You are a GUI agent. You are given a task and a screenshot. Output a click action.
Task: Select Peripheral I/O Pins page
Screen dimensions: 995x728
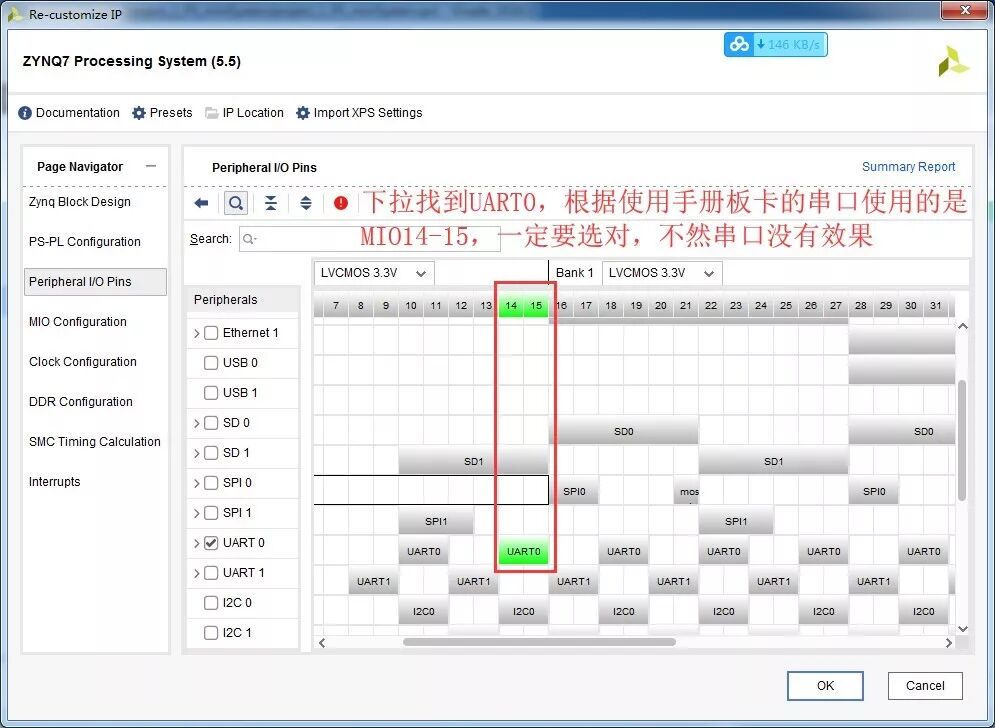pos(95,282)
